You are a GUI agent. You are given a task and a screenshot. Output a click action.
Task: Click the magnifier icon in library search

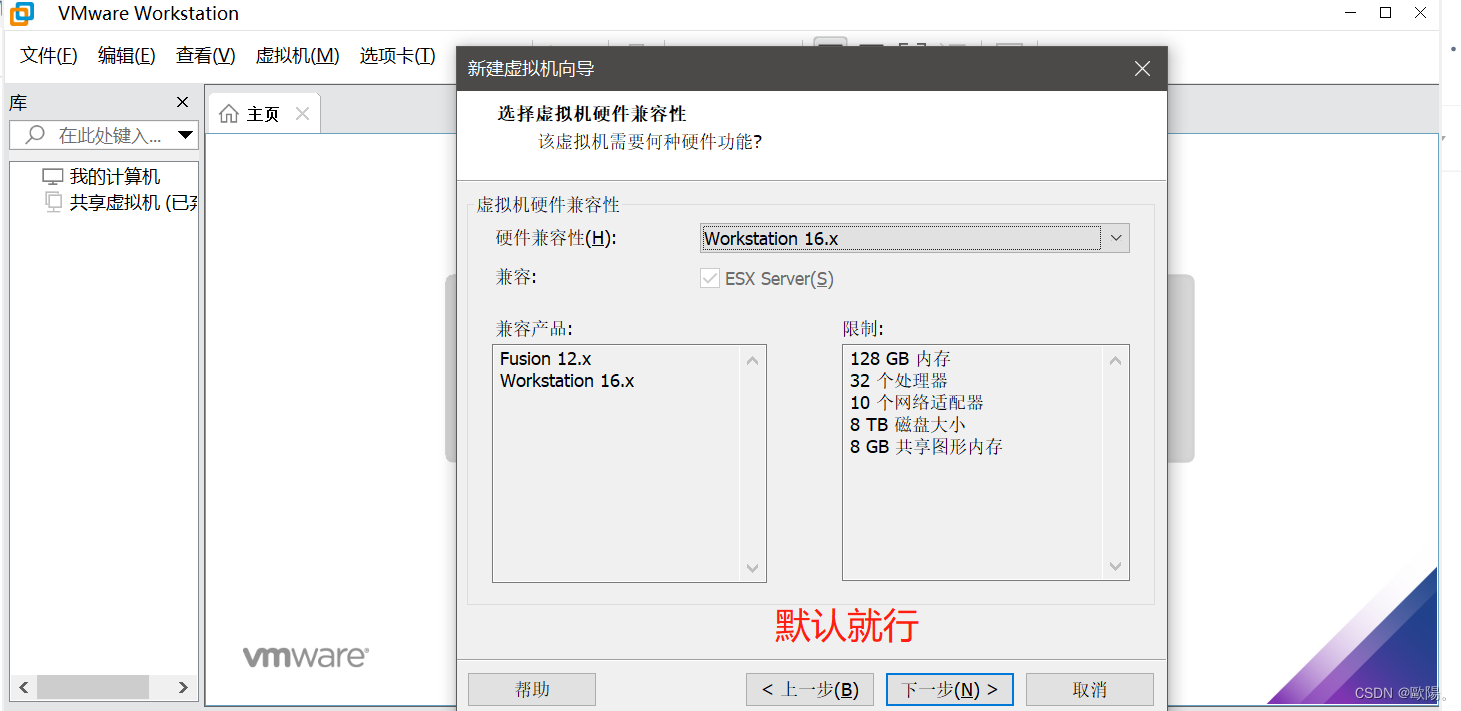tap(35, 134)
